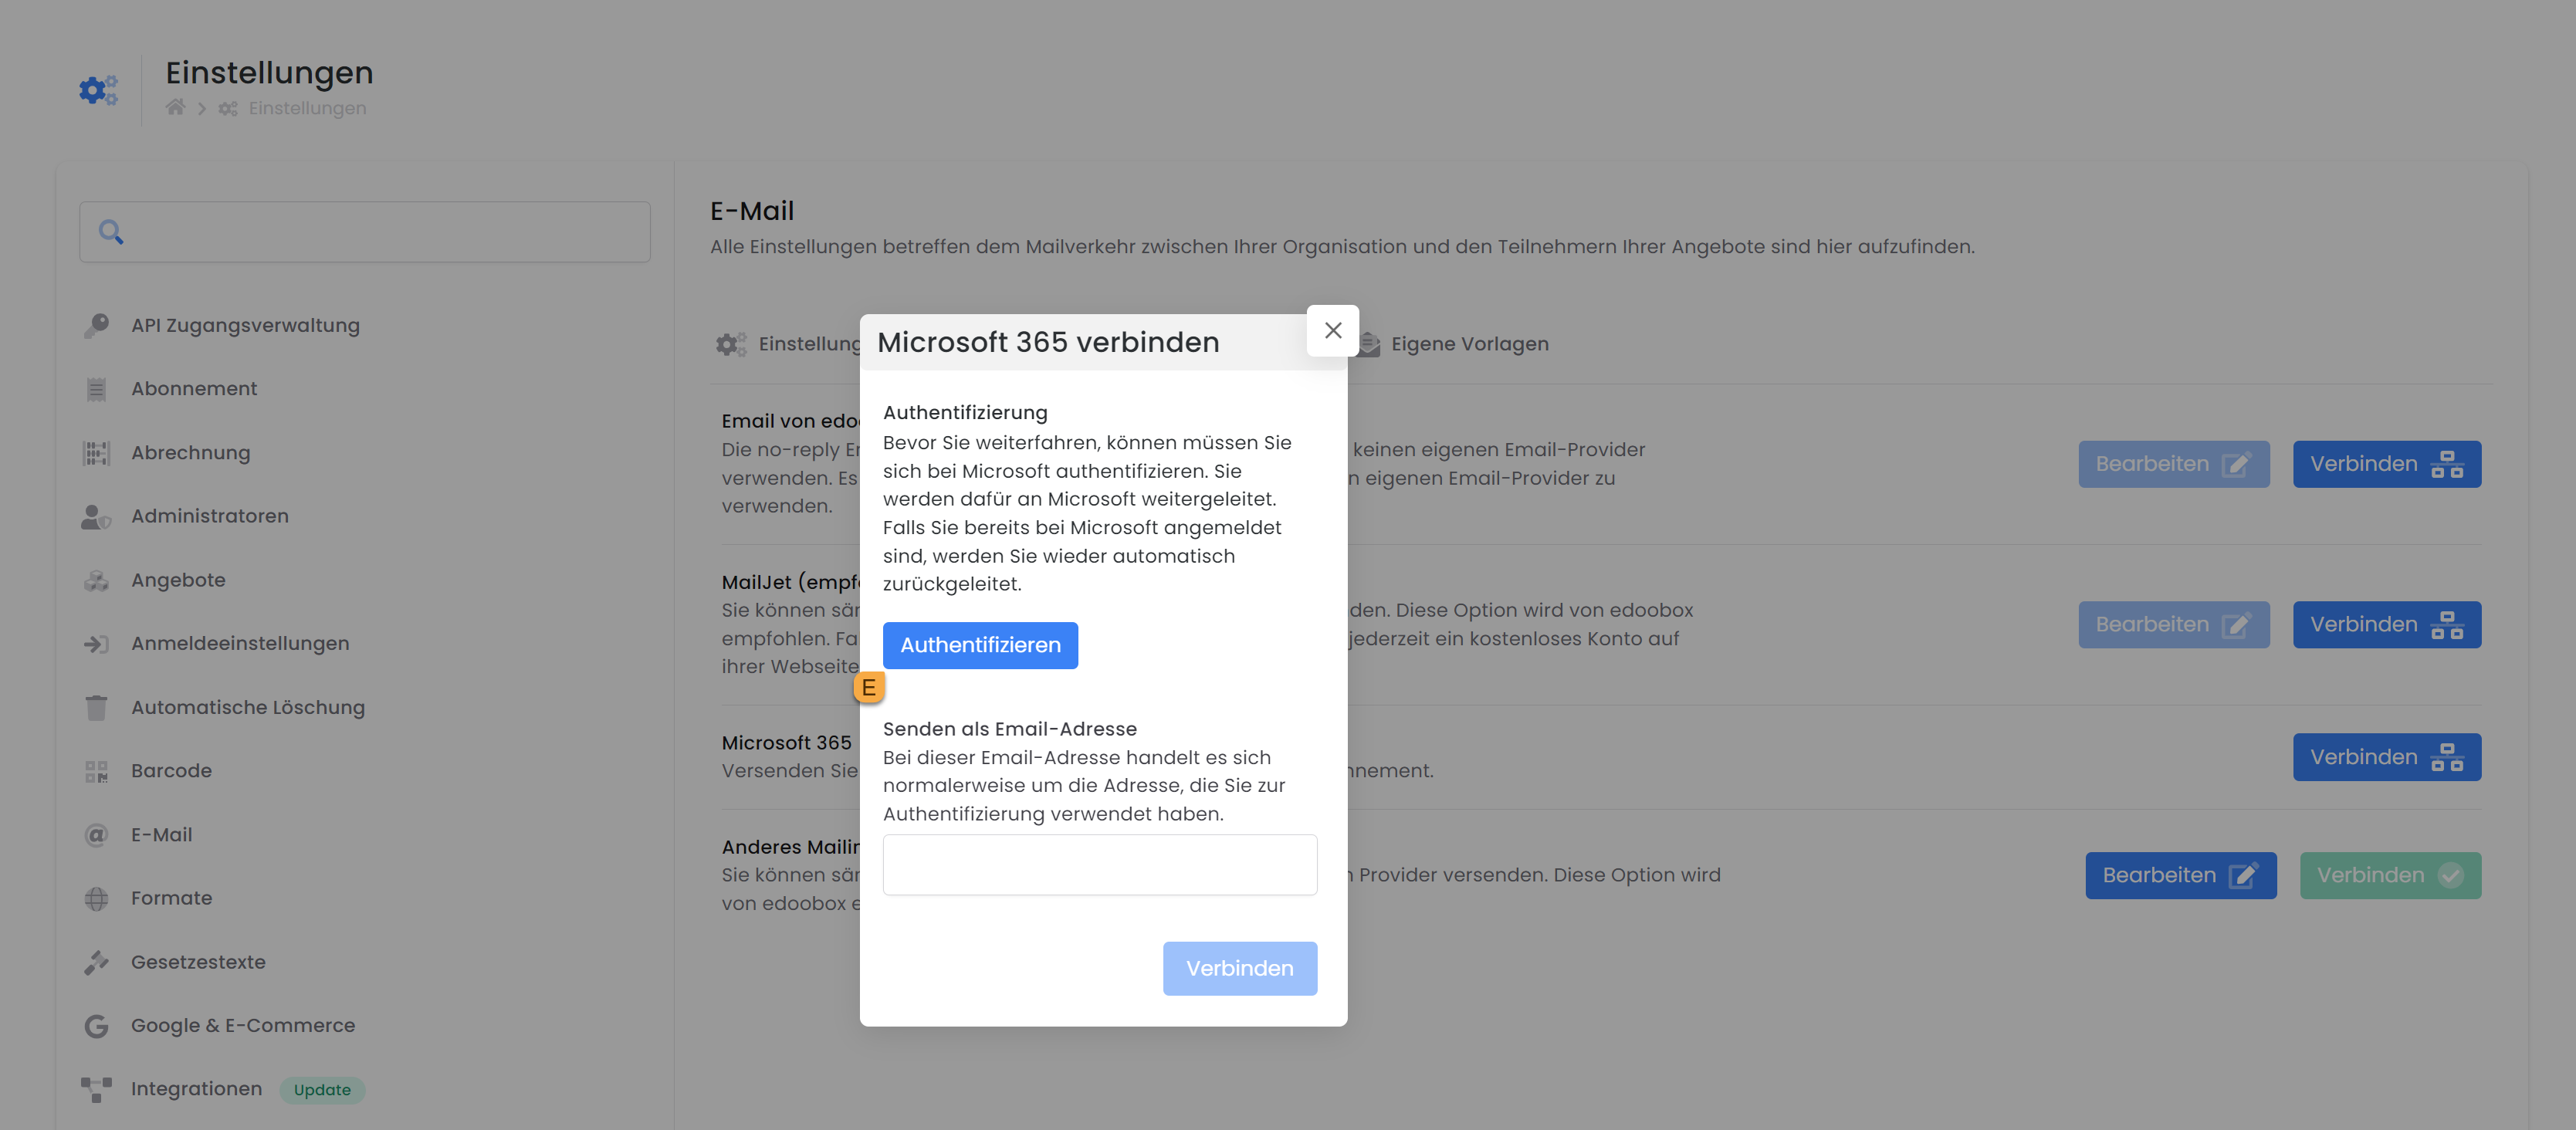Click the Authentifizieren button
Screen dimensions: 2576x1130
click(979, 645)
